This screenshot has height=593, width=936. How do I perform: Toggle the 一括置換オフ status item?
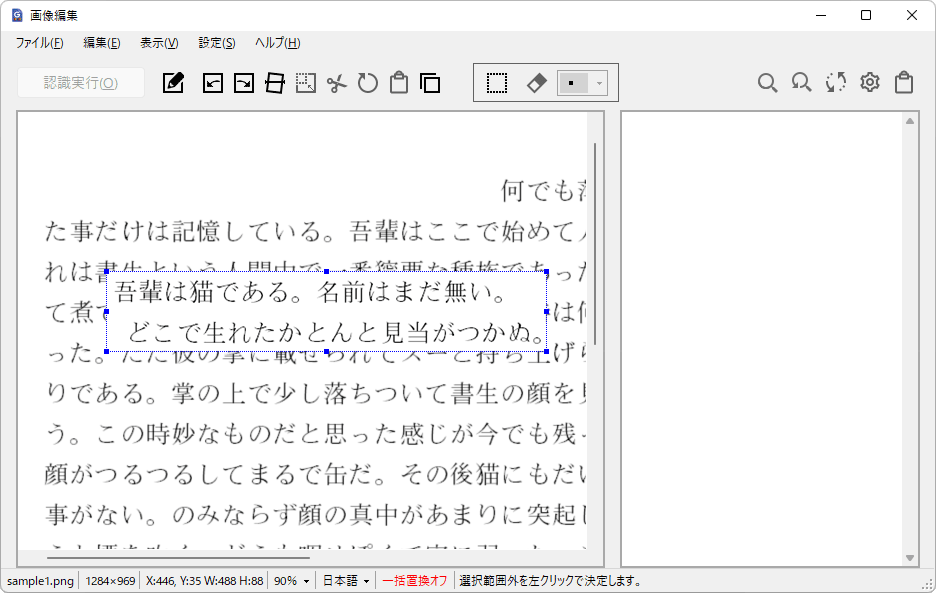415,581
